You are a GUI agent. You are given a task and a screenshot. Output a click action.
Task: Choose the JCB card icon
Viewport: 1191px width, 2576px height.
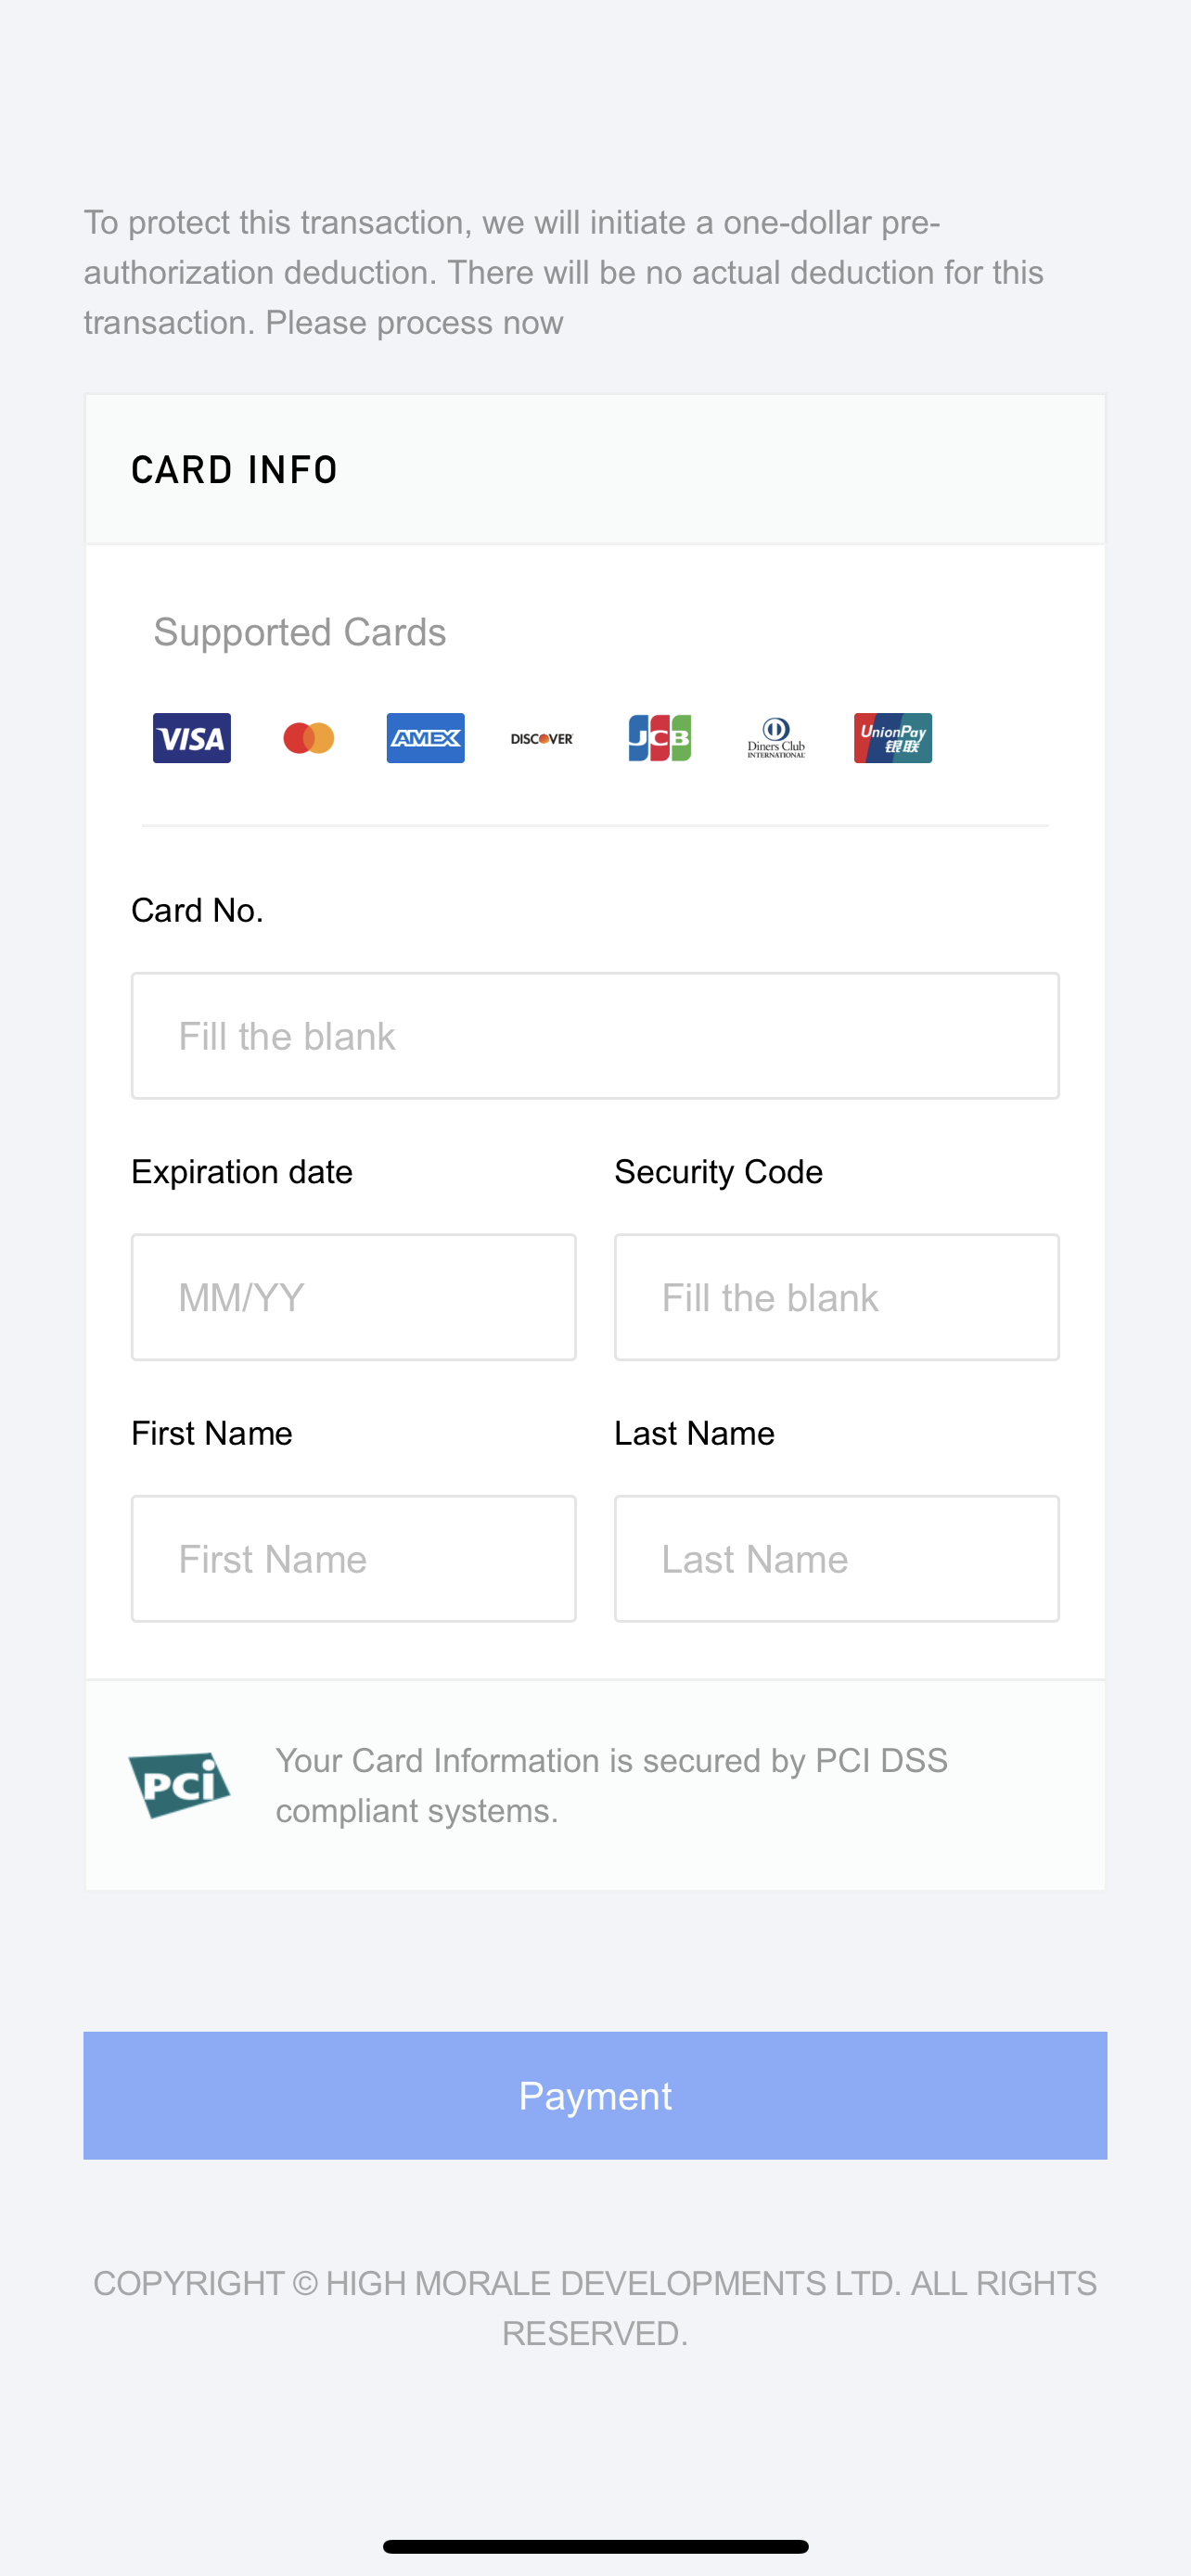659,738
